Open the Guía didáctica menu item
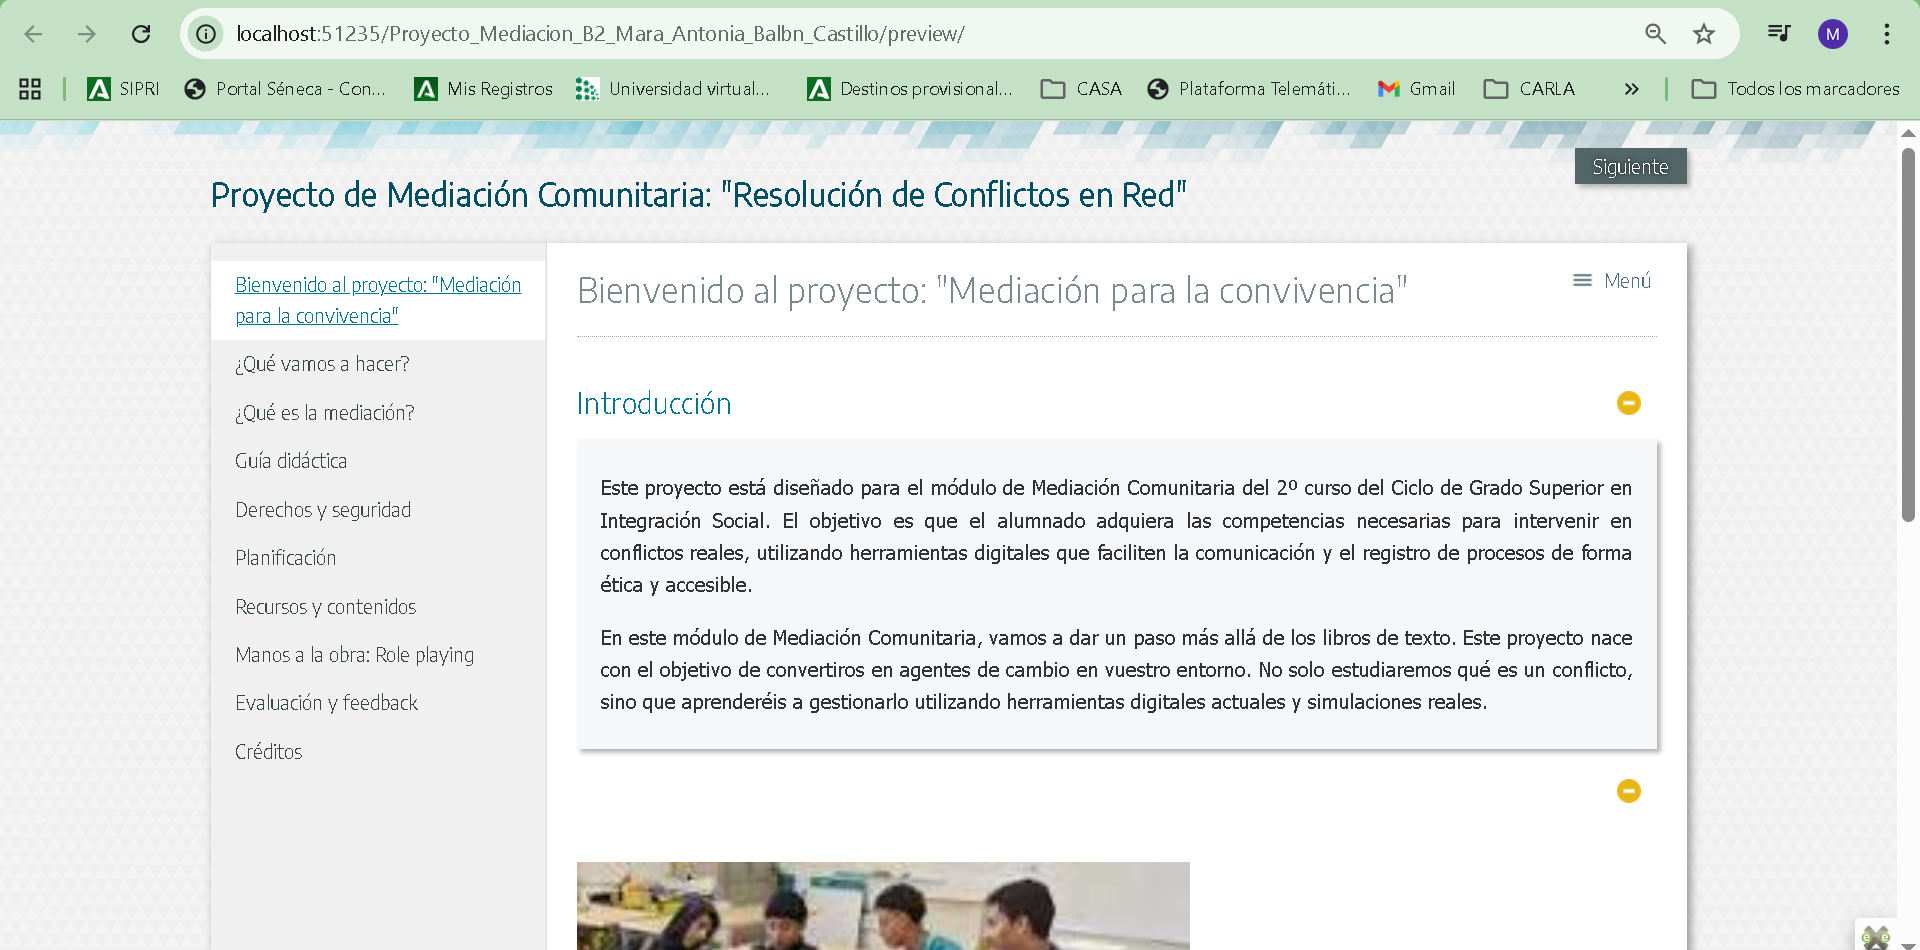The width and height of the screenshot is (1920, 950). click(x=291, y=461)
